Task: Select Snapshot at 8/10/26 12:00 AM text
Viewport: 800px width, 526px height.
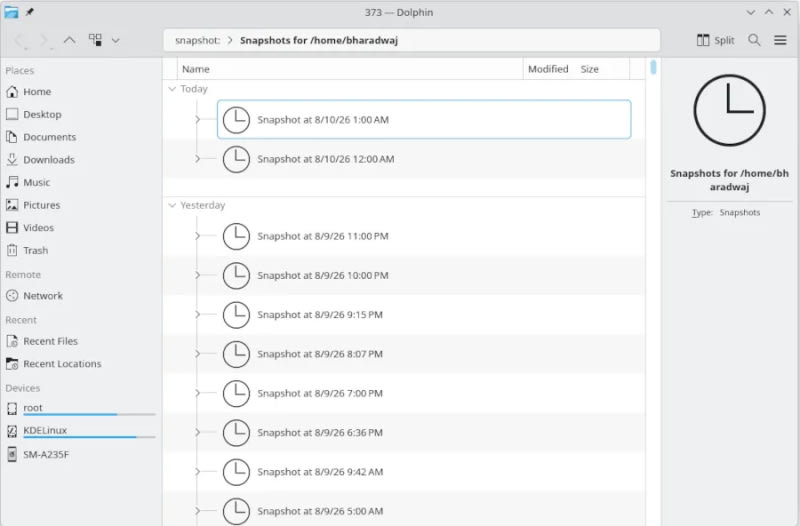Action: (x=326, y=159)
